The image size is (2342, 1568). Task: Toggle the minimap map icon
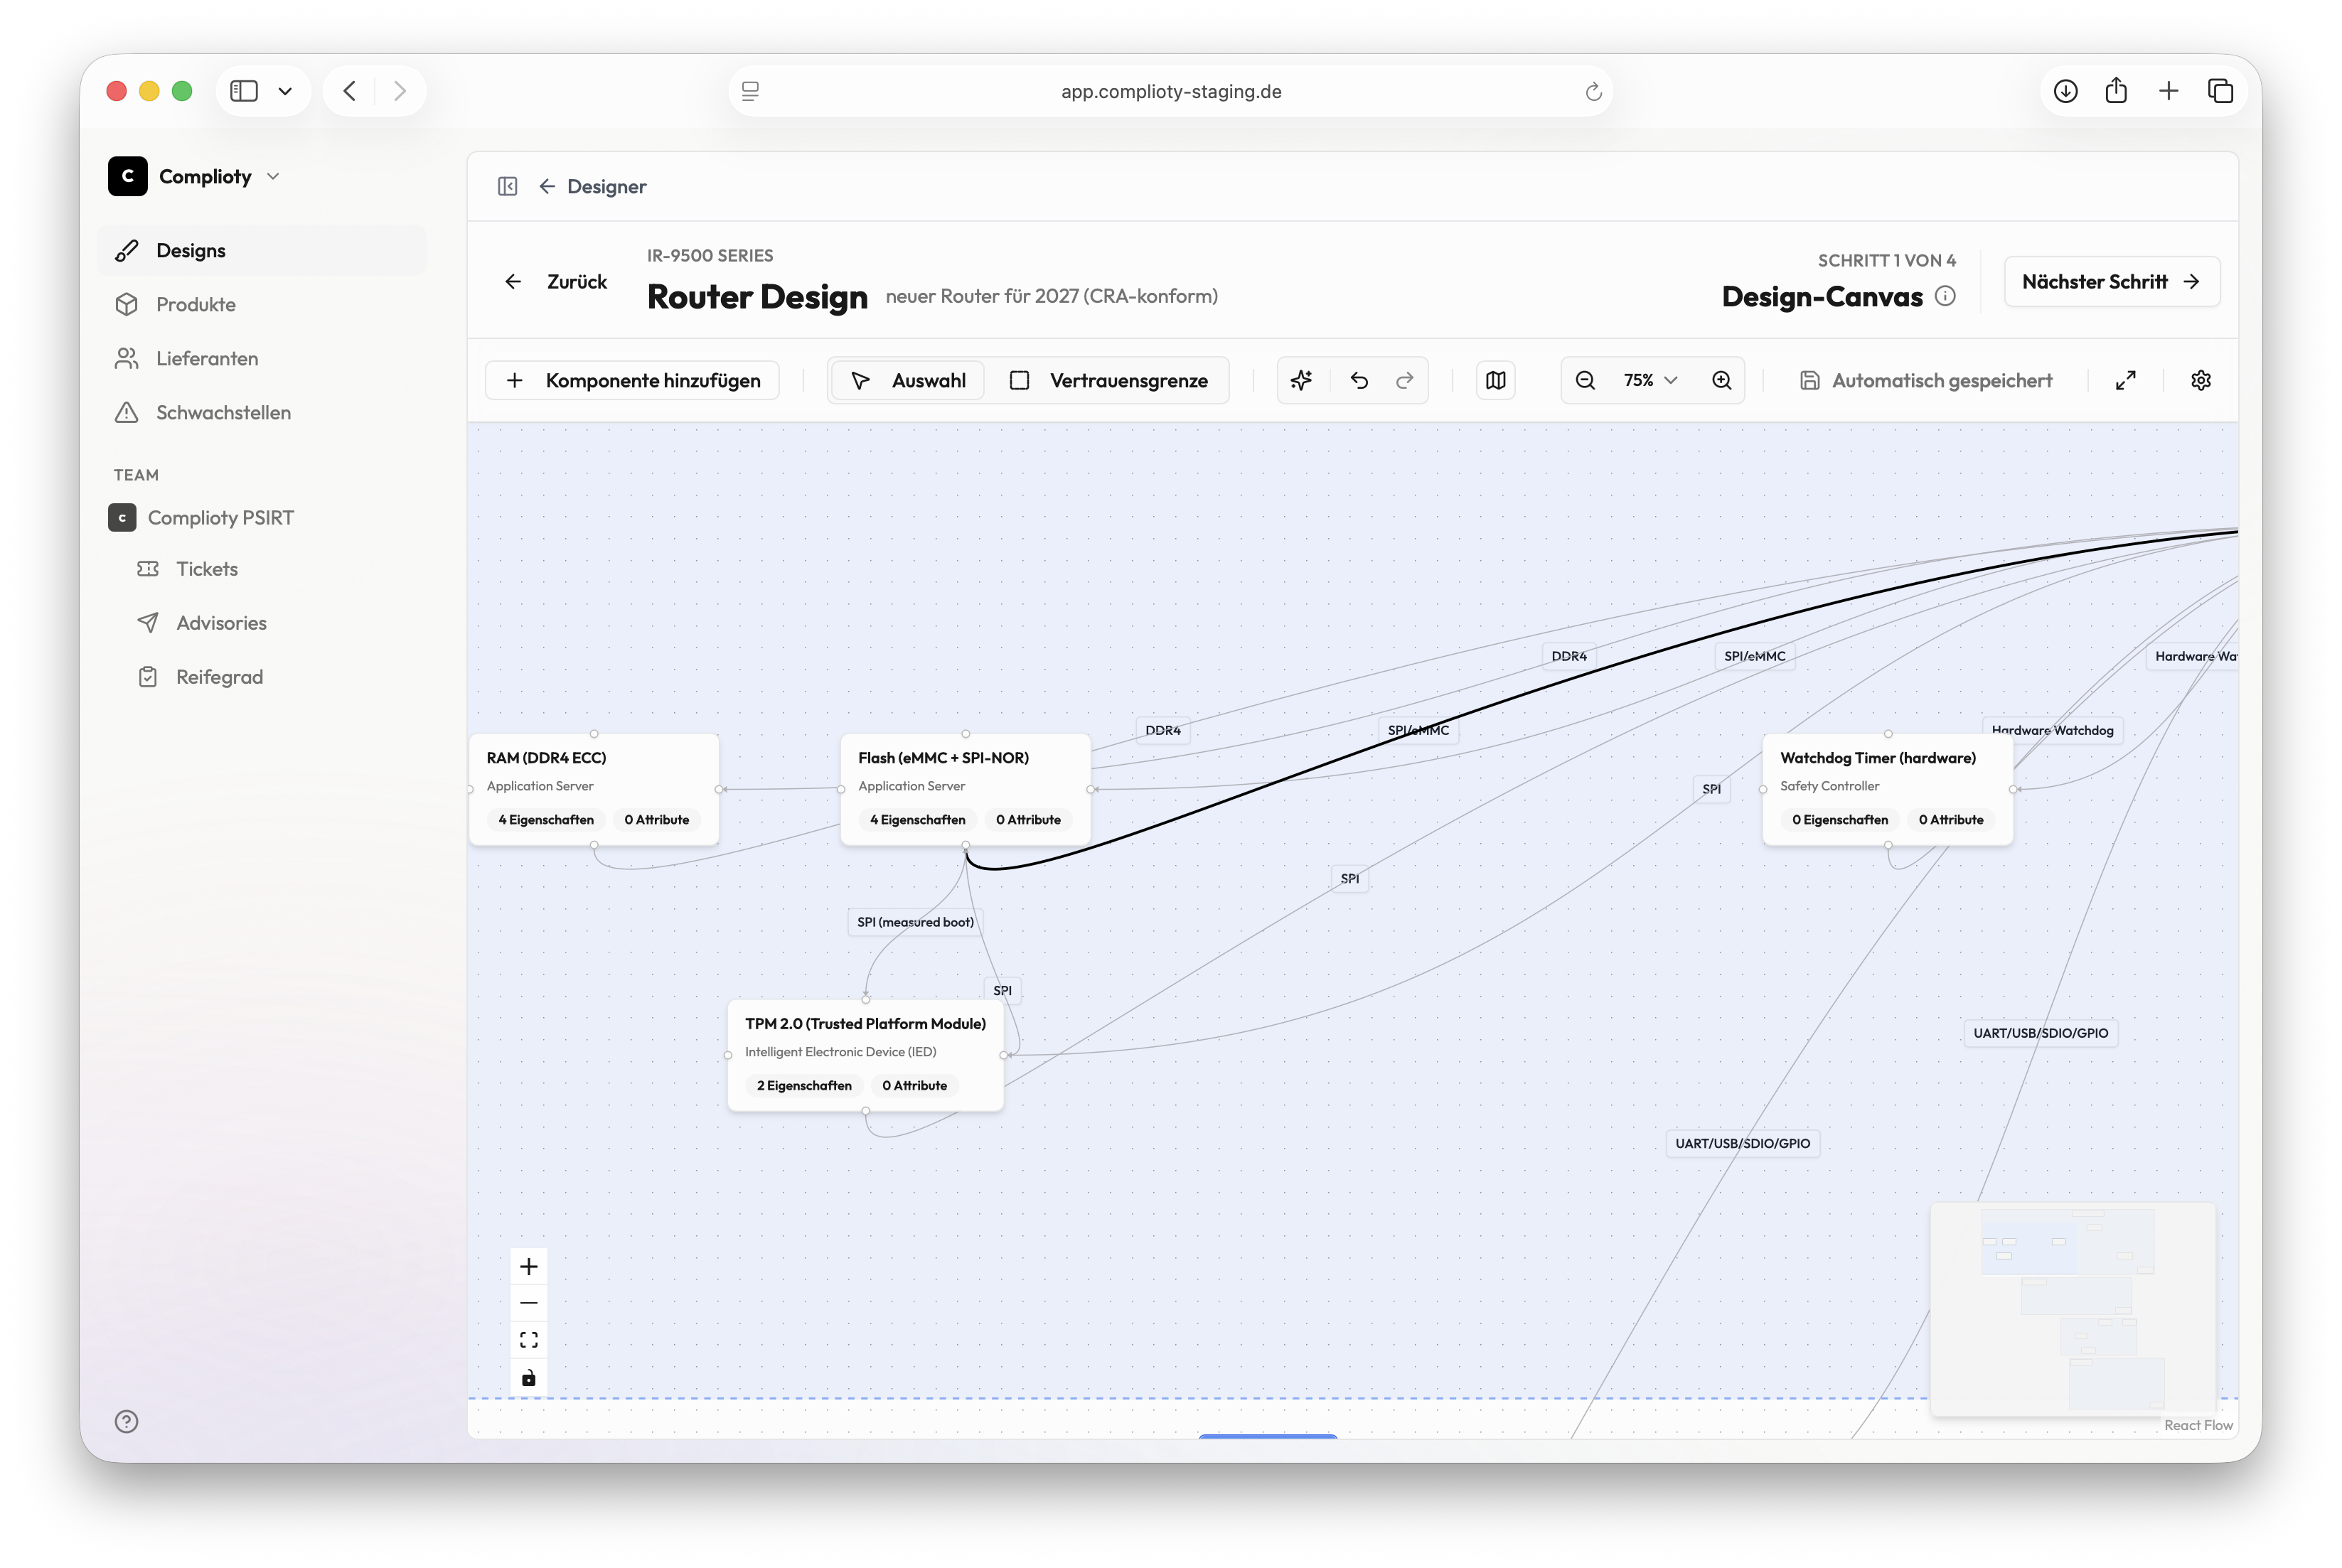click(x=1495, y=380)
